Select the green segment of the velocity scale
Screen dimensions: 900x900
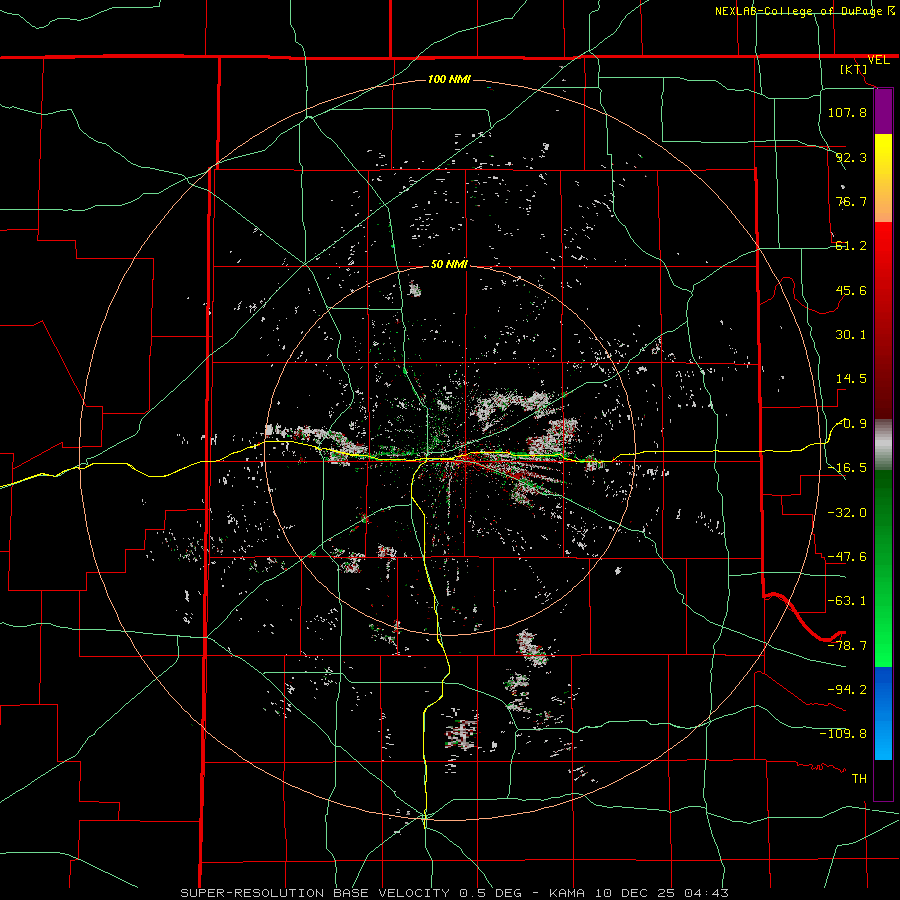click(x=883, y=568)
